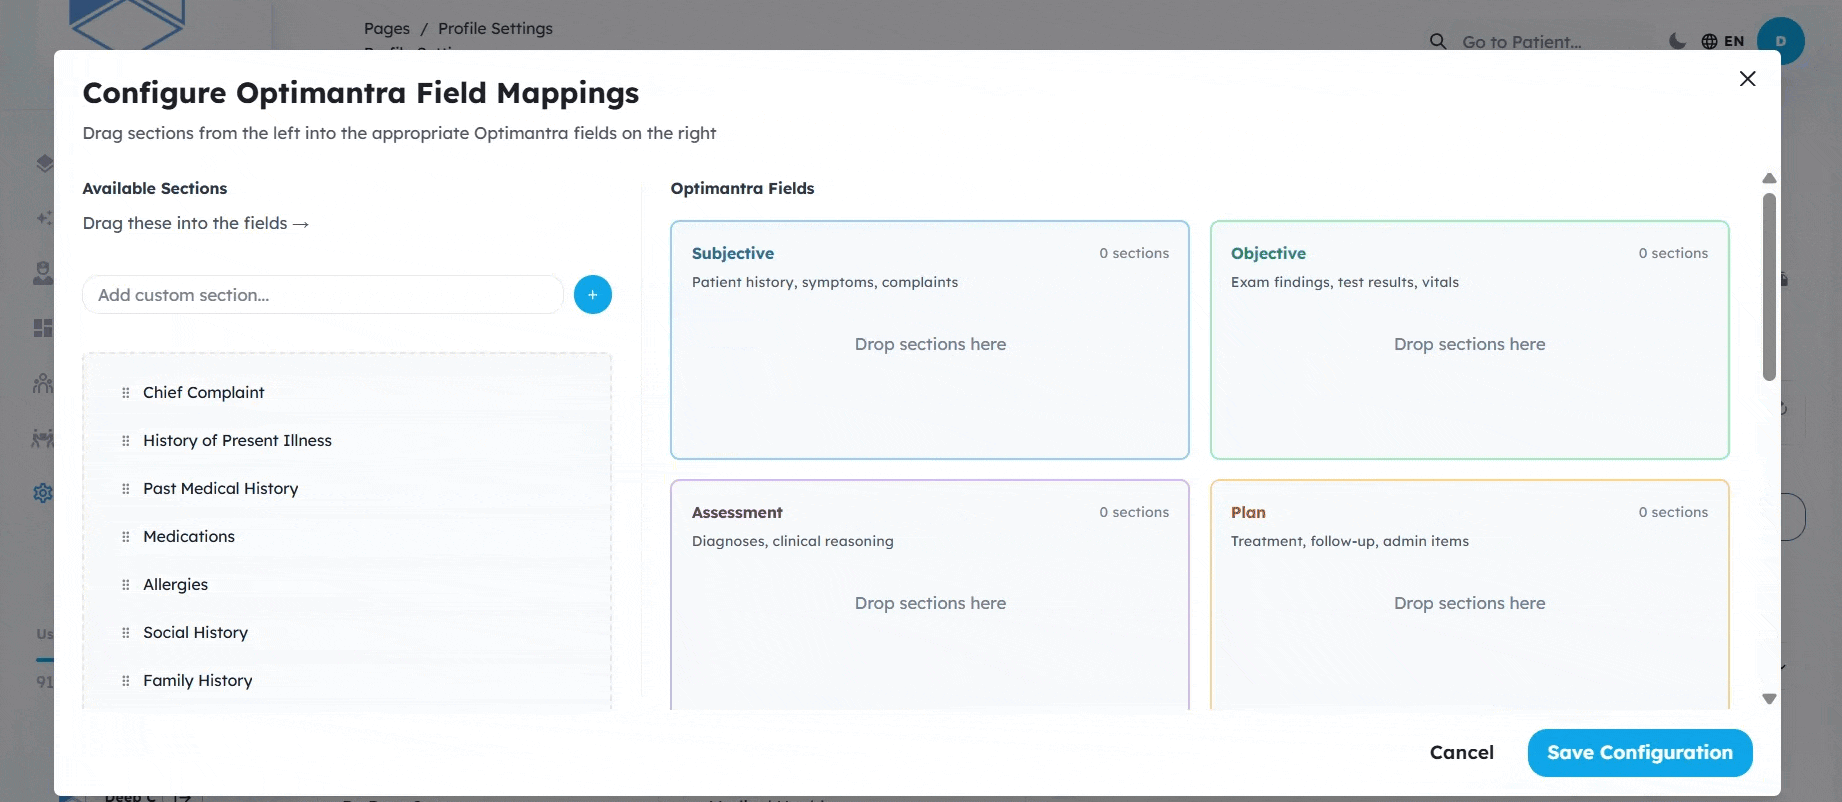Image resolution: width=1842 pixels, height=802 pixels.
Task: Click the three-people group icon in the sidebar
Action: [44, 383]
